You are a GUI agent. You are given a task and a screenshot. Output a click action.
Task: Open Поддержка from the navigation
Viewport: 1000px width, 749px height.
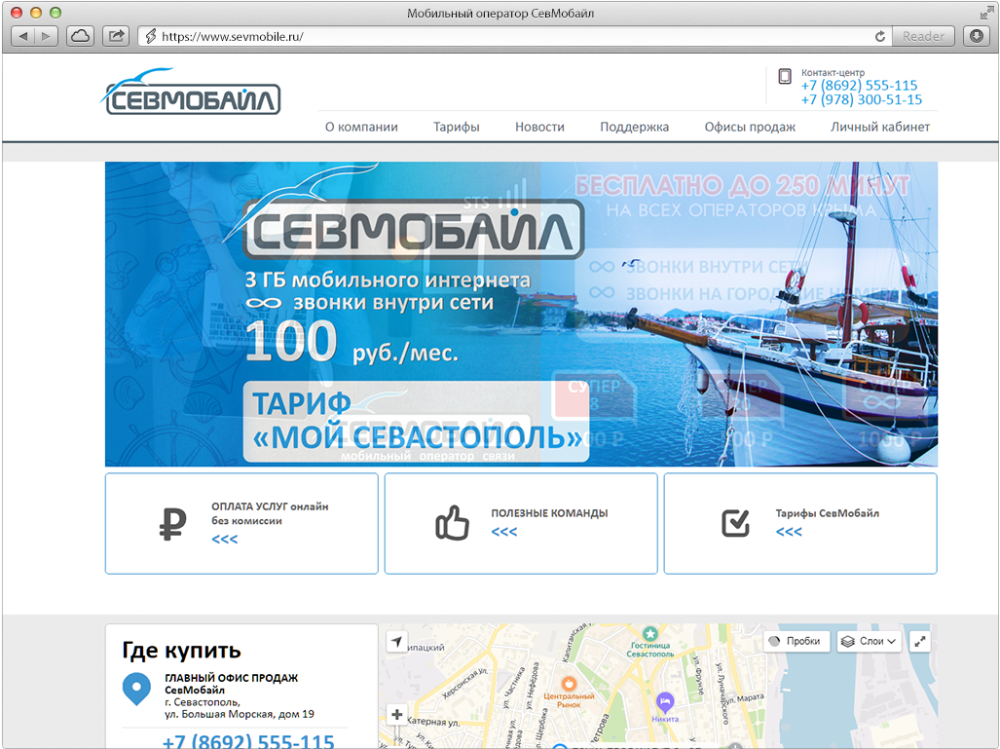point(633,127)
